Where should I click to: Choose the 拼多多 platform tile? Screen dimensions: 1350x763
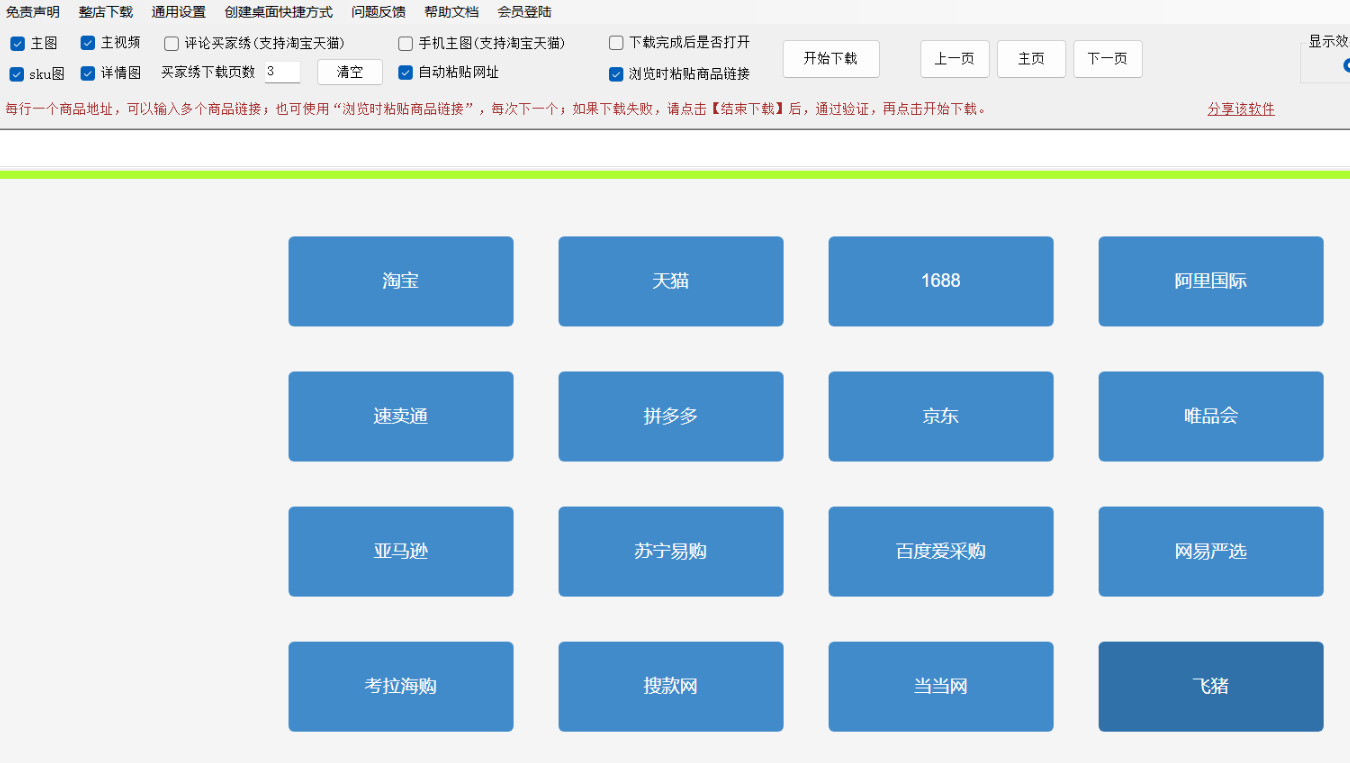click(x=671, y=416)
